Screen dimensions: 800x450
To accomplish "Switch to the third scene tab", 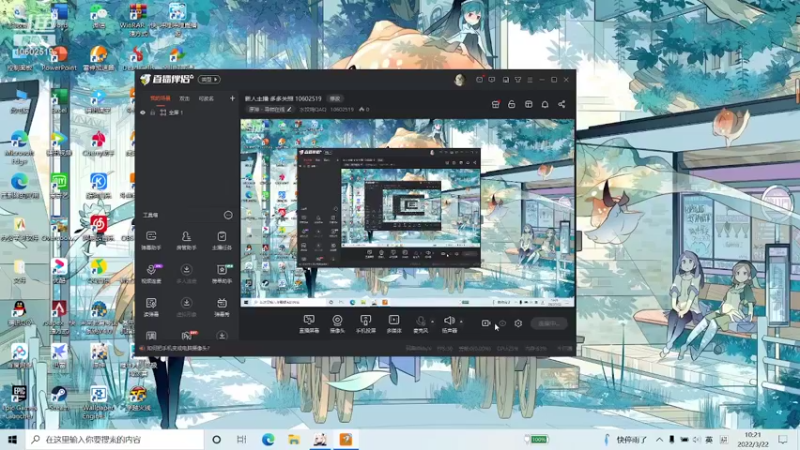I will (x=206, y=98).
